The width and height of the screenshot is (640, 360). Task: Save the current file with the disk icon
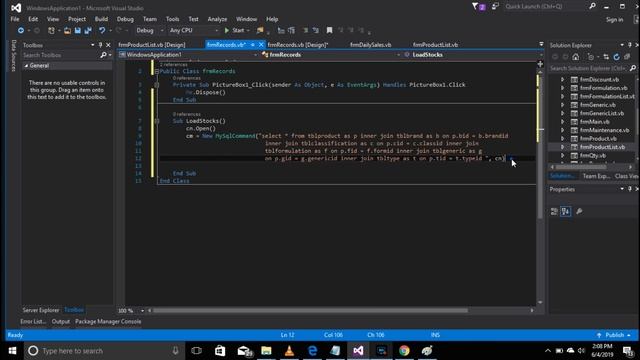(x=78, y=31)
